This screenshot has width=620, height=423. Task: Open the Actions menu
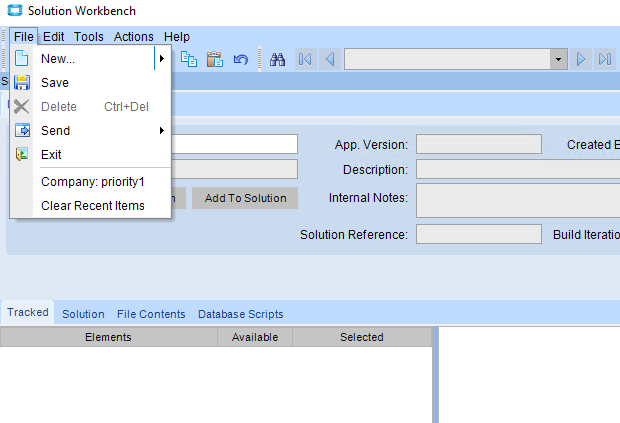(134, 37)
